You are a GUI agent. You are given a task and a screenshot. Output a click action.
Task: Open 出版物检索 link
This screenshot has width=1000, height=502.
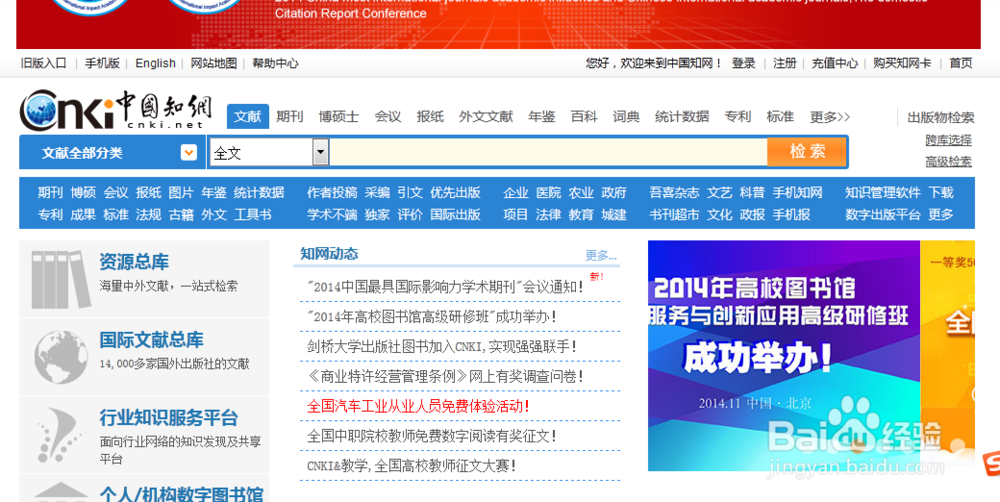[x=941, y=117]
